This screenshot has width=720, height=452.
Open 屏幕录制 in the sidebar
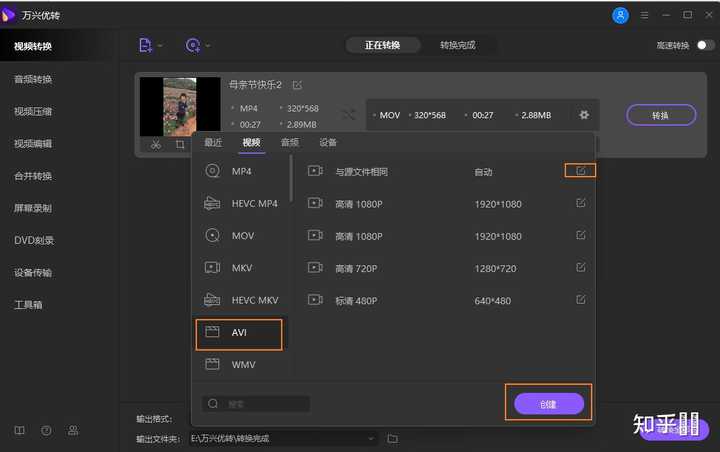click(x=33, y=208)
